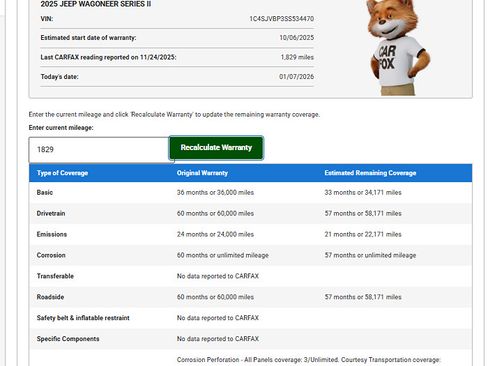Click the Today's date label
This screenshot has height=366, width=488.
pos(59,77)
